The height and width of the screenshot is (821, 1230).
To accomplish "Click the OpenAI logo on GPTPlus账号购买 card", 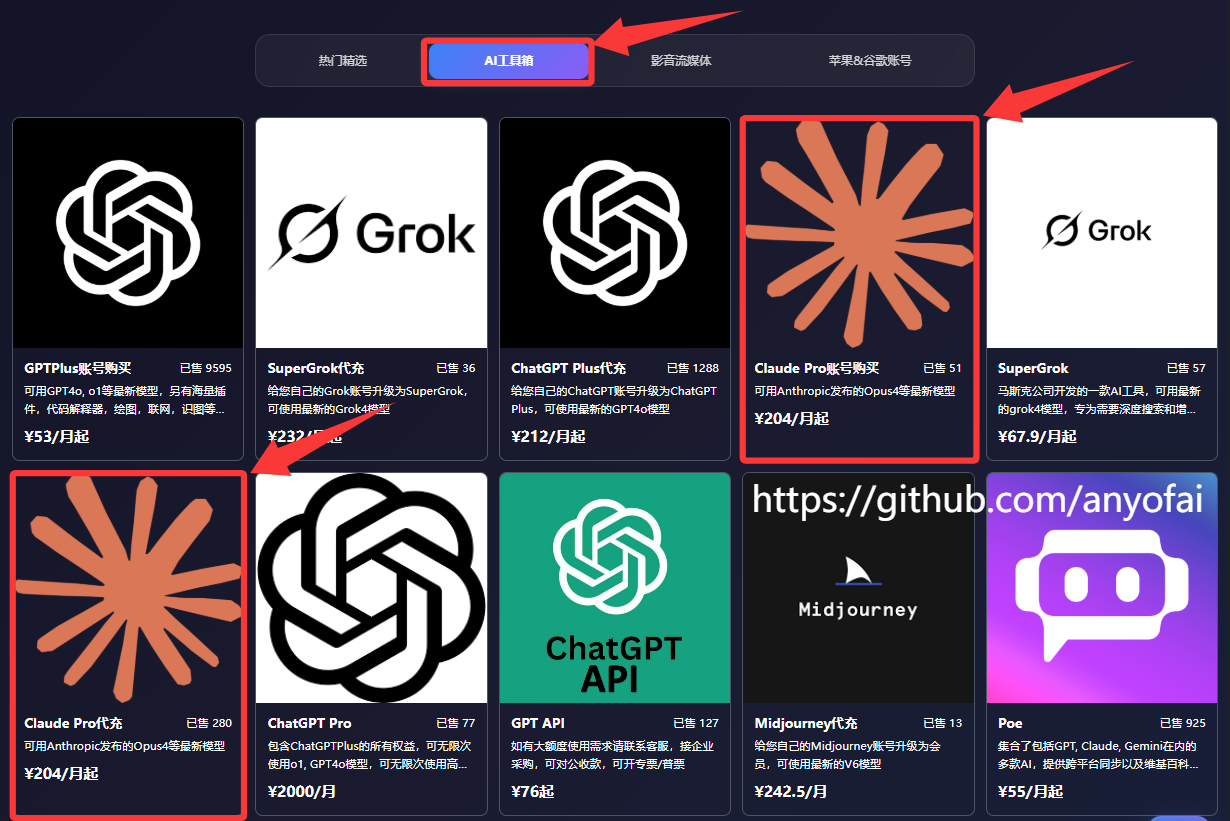I will [x=128, y=233].
